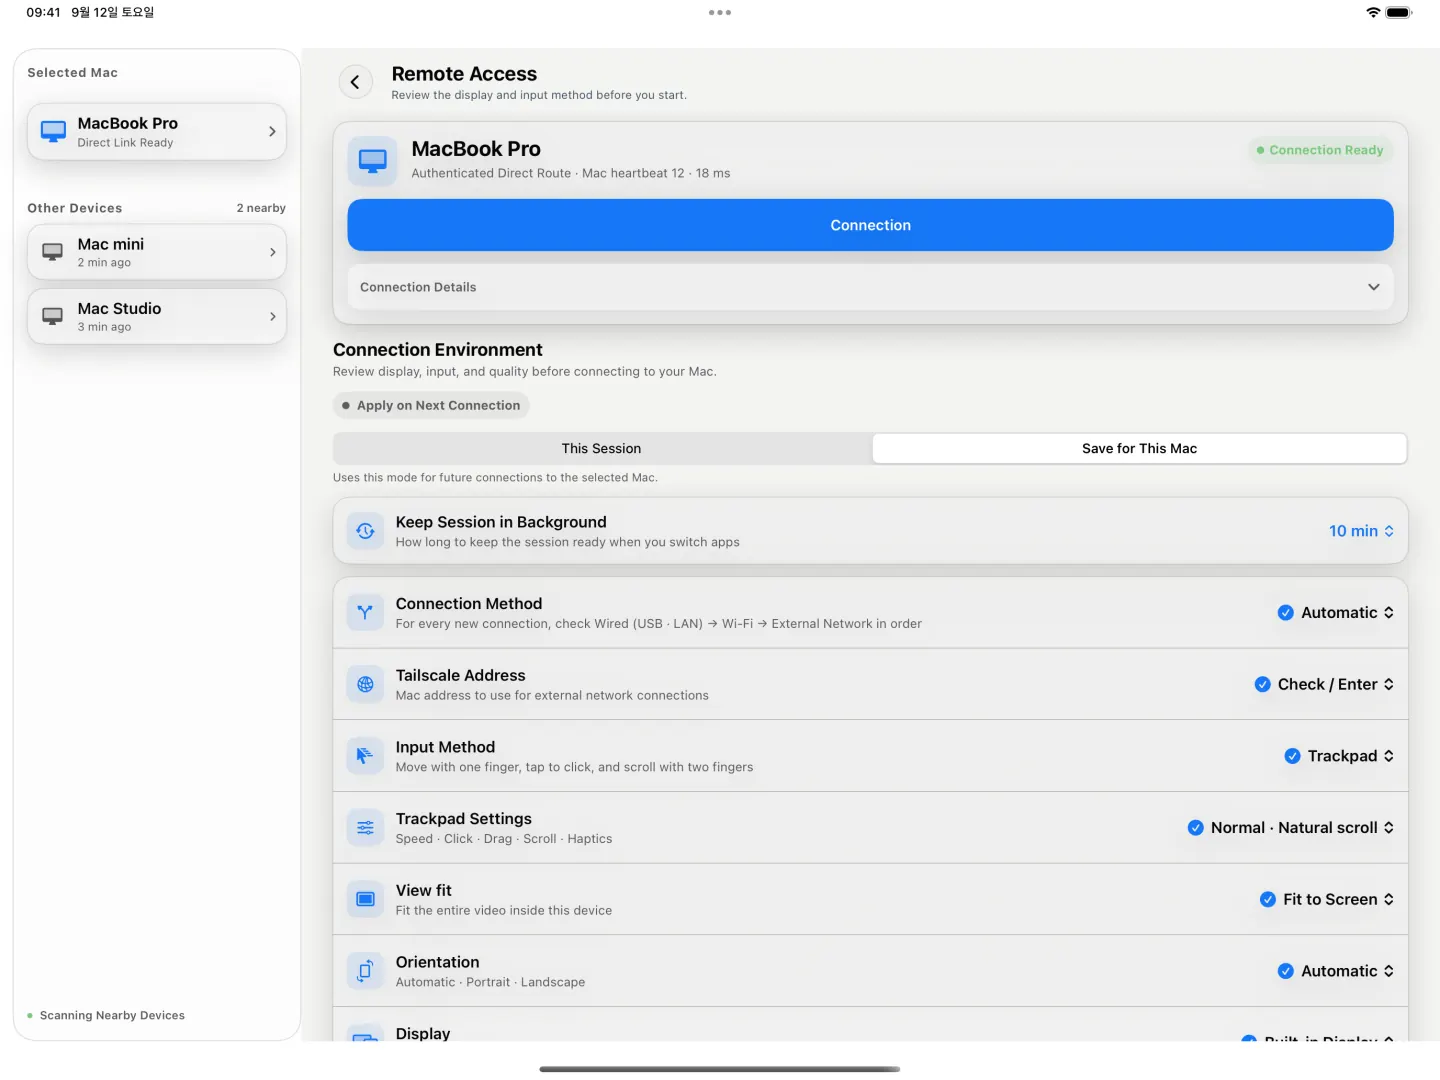1440x1080 pixels.
Task: Click the View fit screen icon
Action: (365, 900)
